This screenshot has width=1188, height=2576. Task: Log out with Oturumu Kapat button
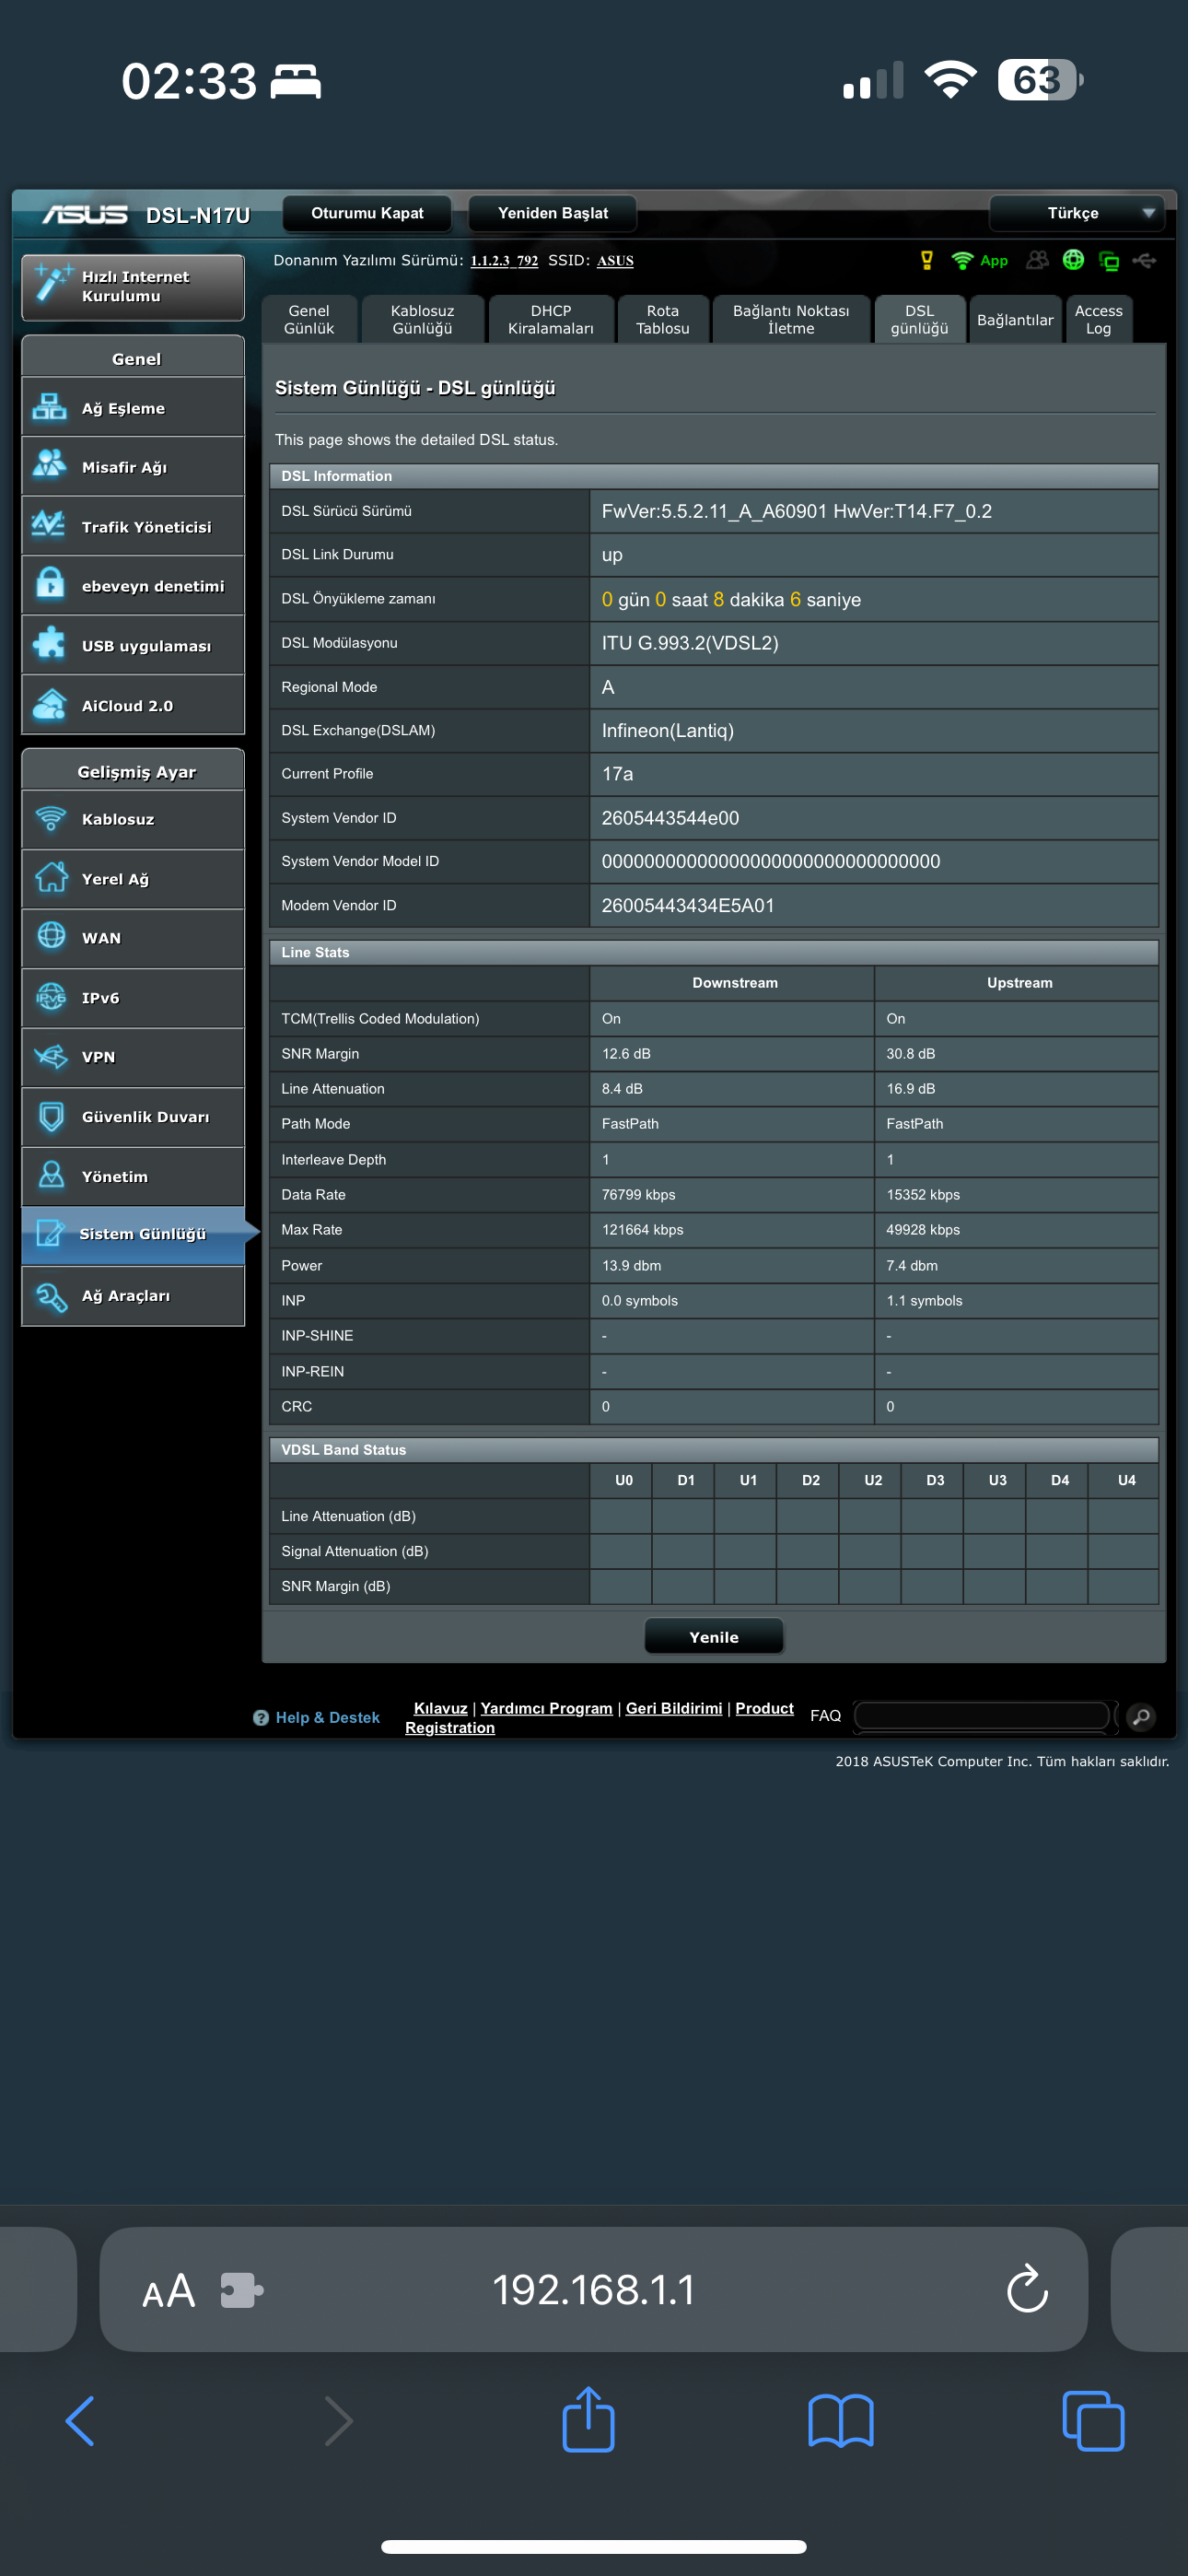367,213
